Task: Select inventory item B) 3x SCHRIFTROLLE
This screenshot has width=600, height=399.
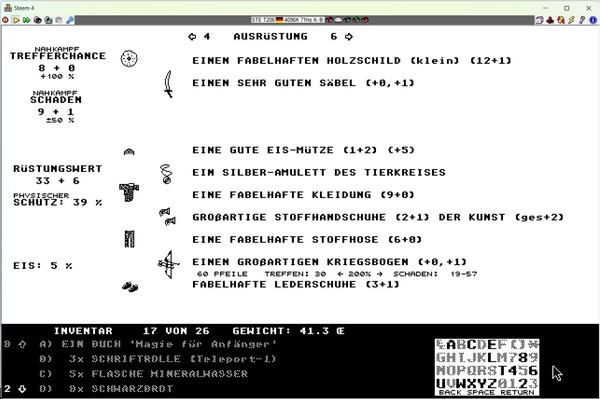Action: pos(158,359)
